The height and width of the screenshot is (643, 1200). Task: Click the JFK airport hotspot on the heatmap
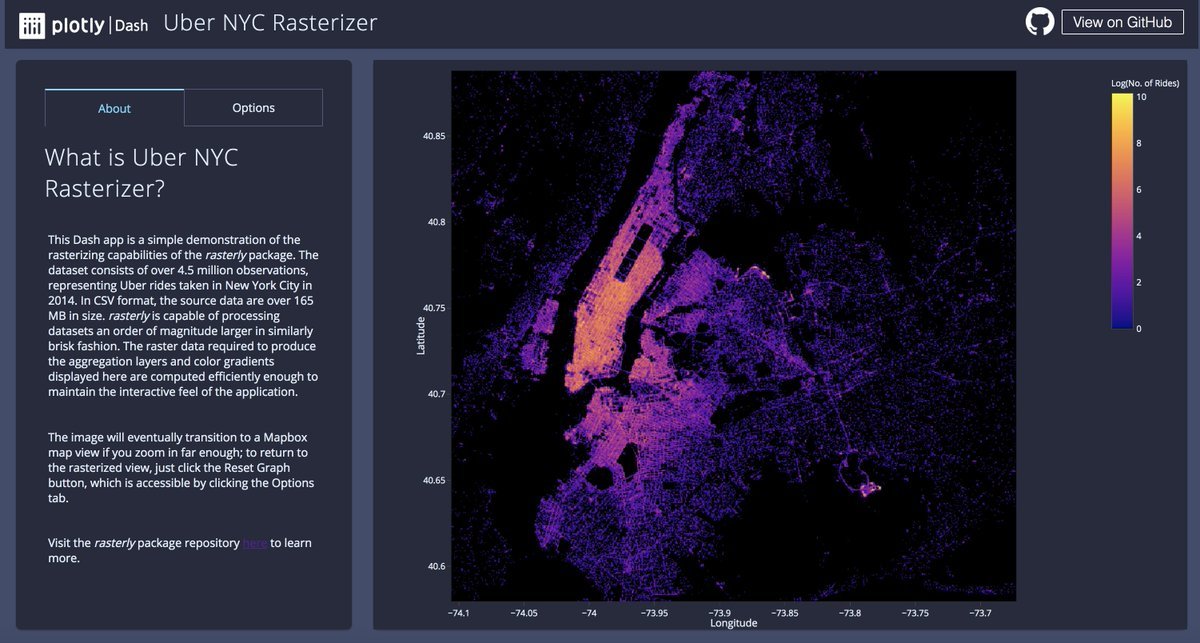tap(864, 487)
